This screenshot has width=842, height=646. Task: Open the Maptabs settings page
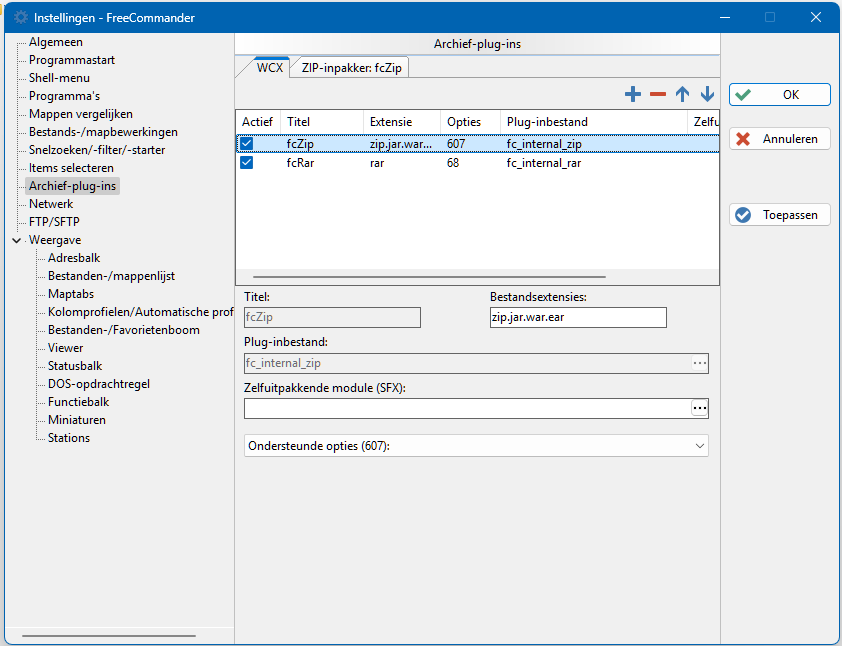point(71,294)
